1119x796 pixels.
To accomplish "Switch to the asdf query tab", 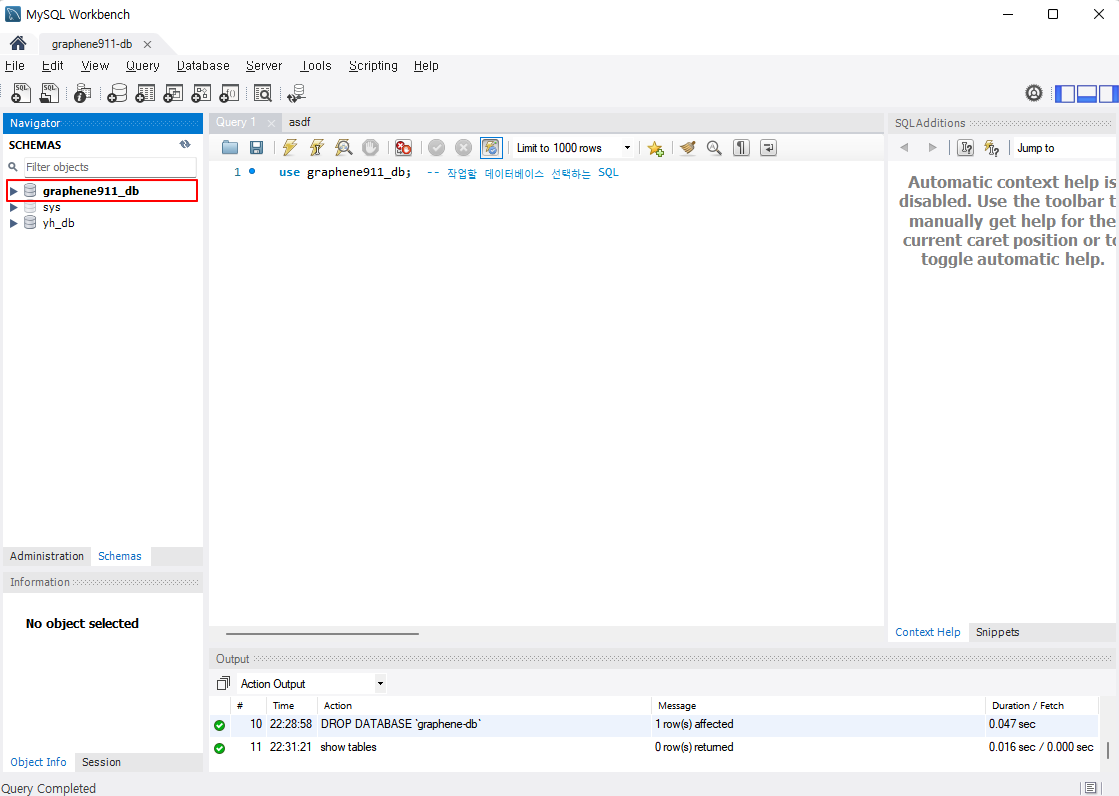I will pyautogui.click(x=300, y=122).
